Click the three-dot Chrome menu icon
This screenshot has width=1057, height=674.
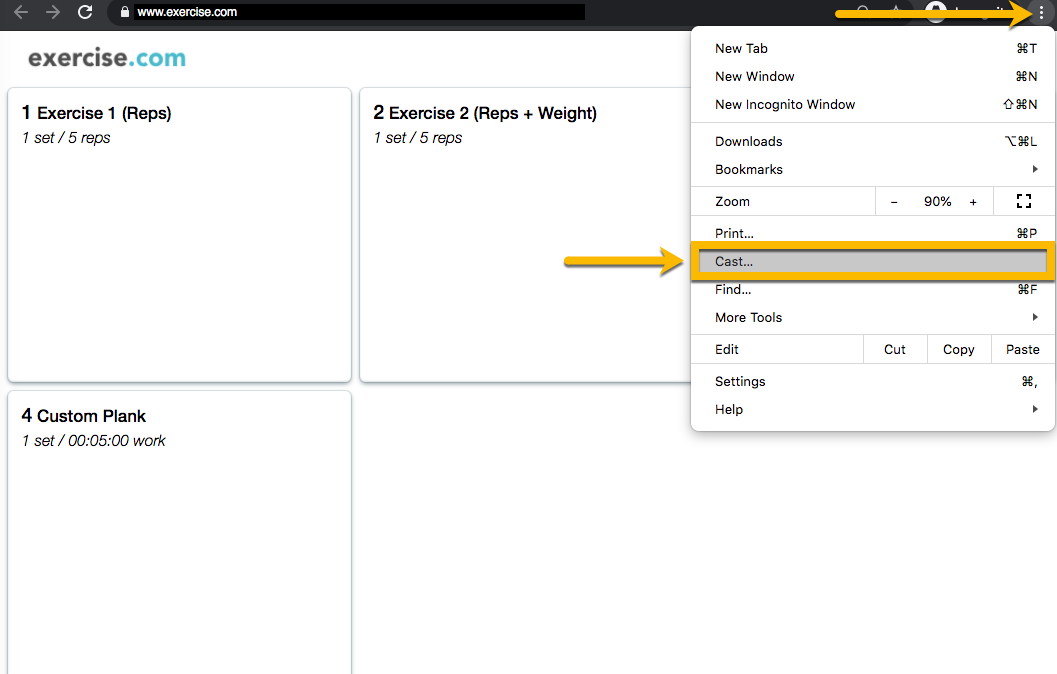coord(1043,12)
